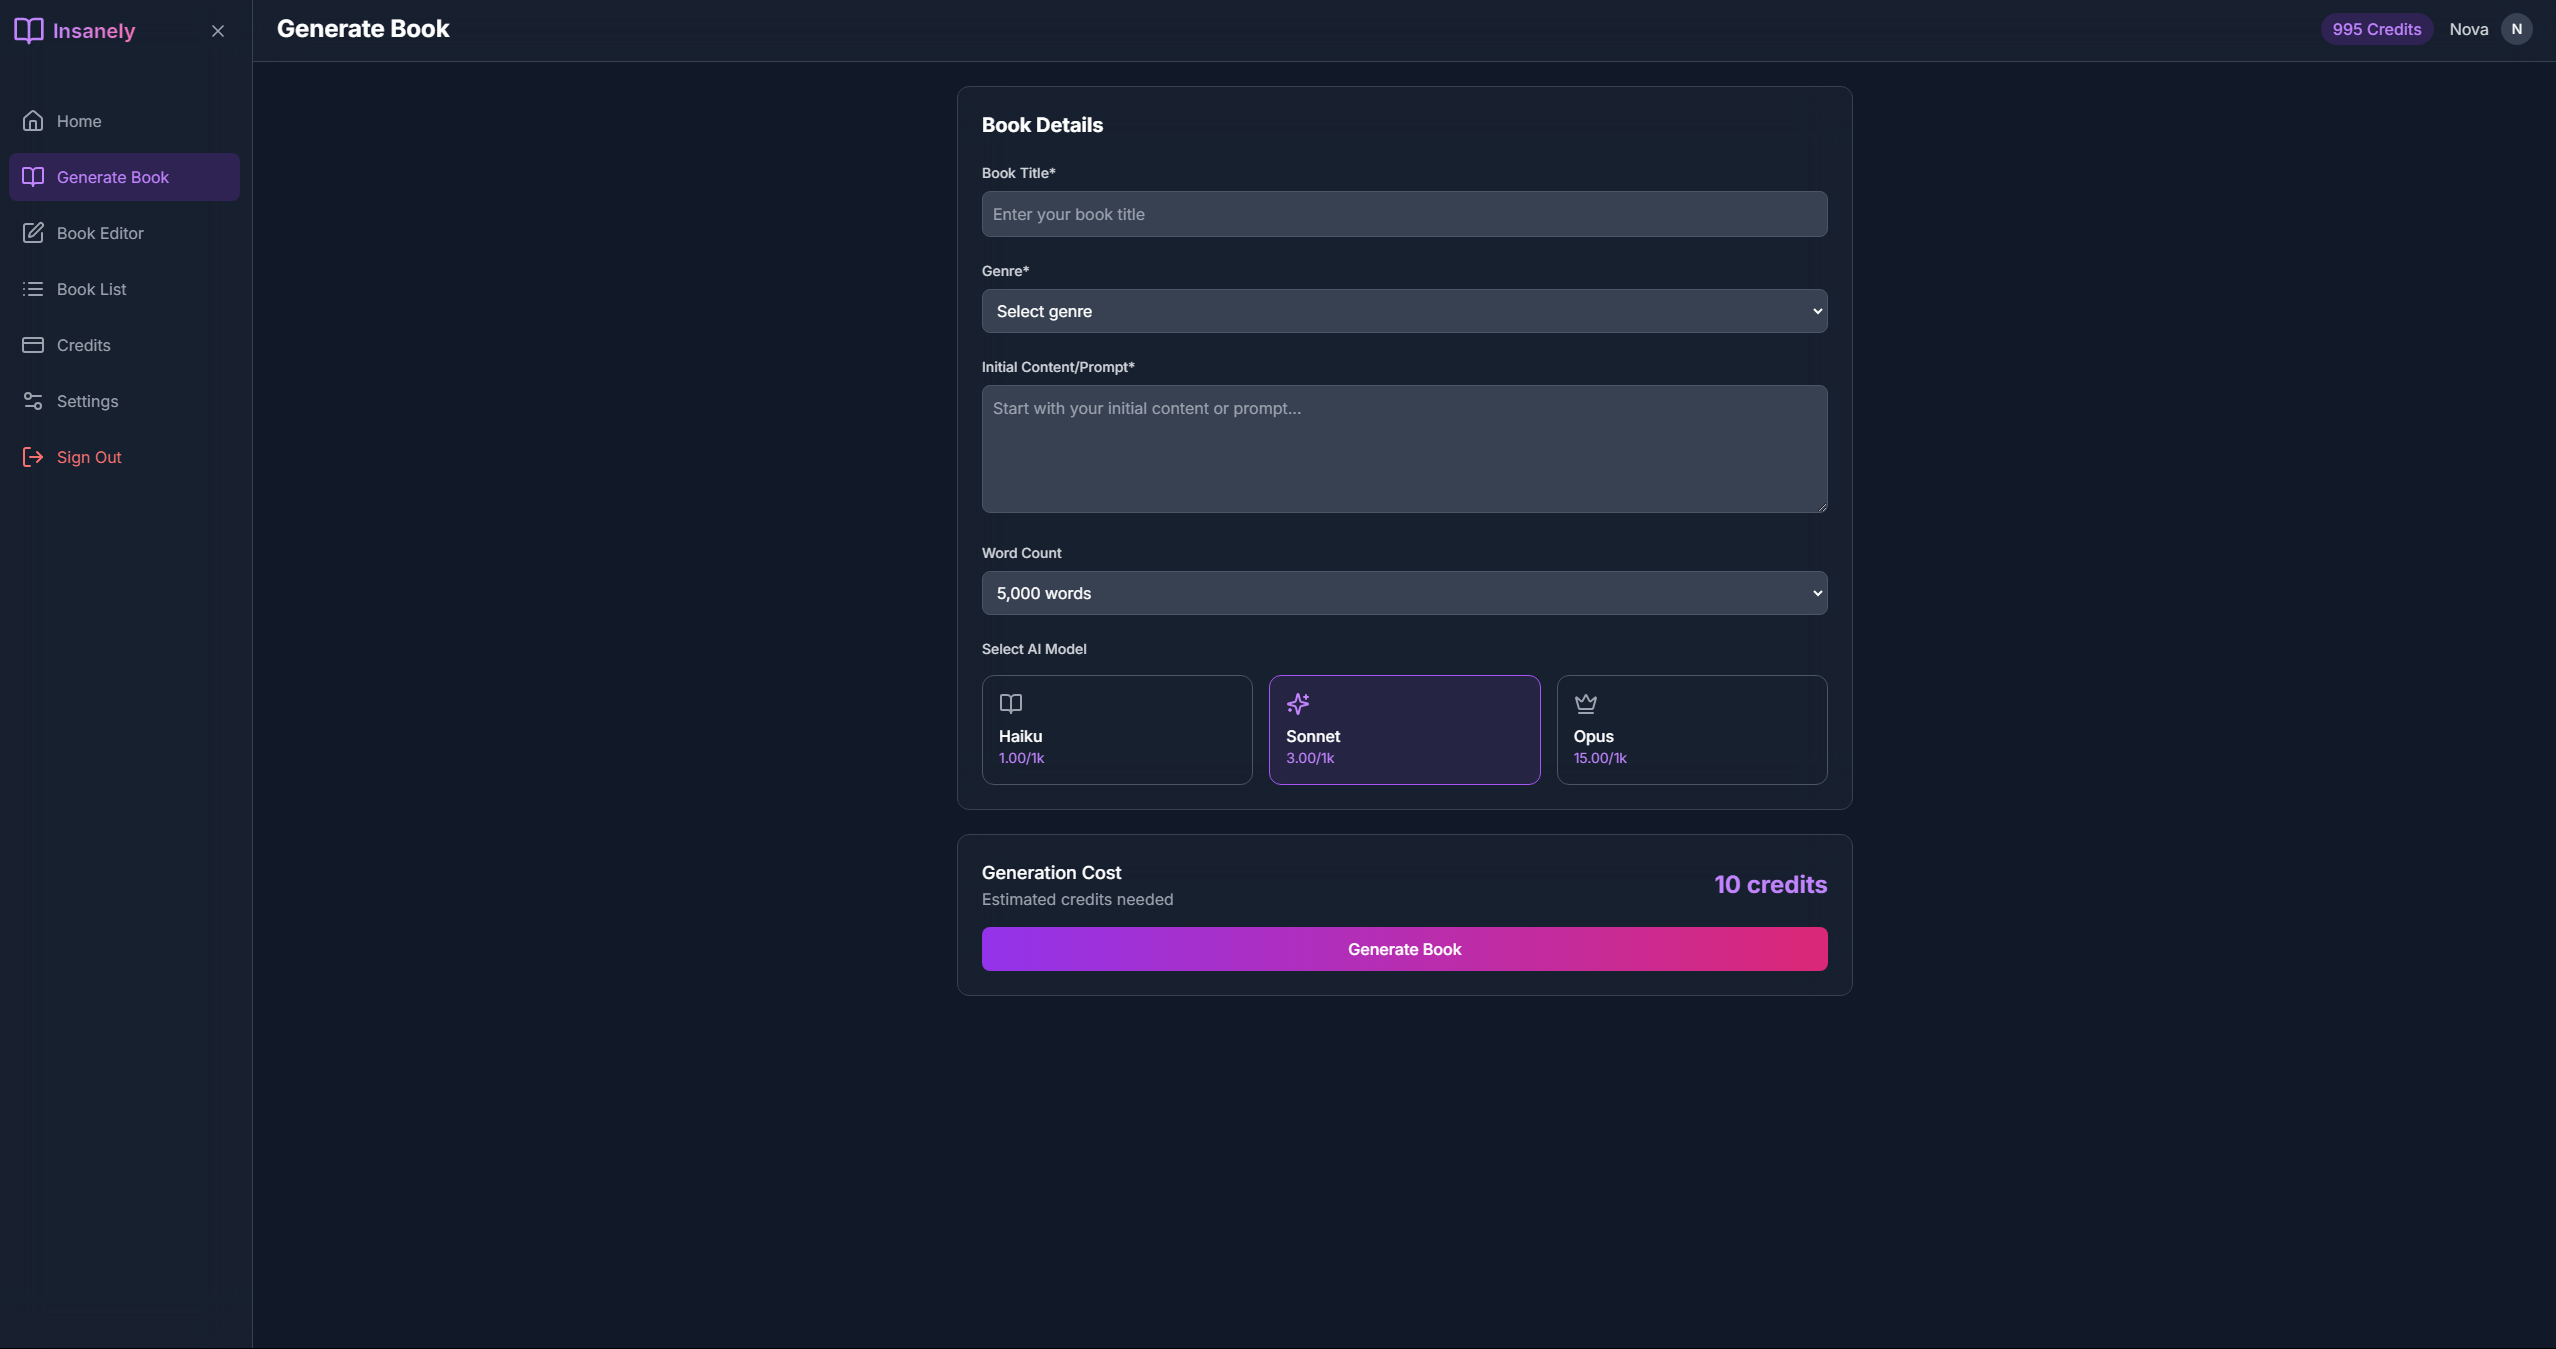
Task: Click inside the Initial Content prompt textarea
Action: click(1404, 449)
